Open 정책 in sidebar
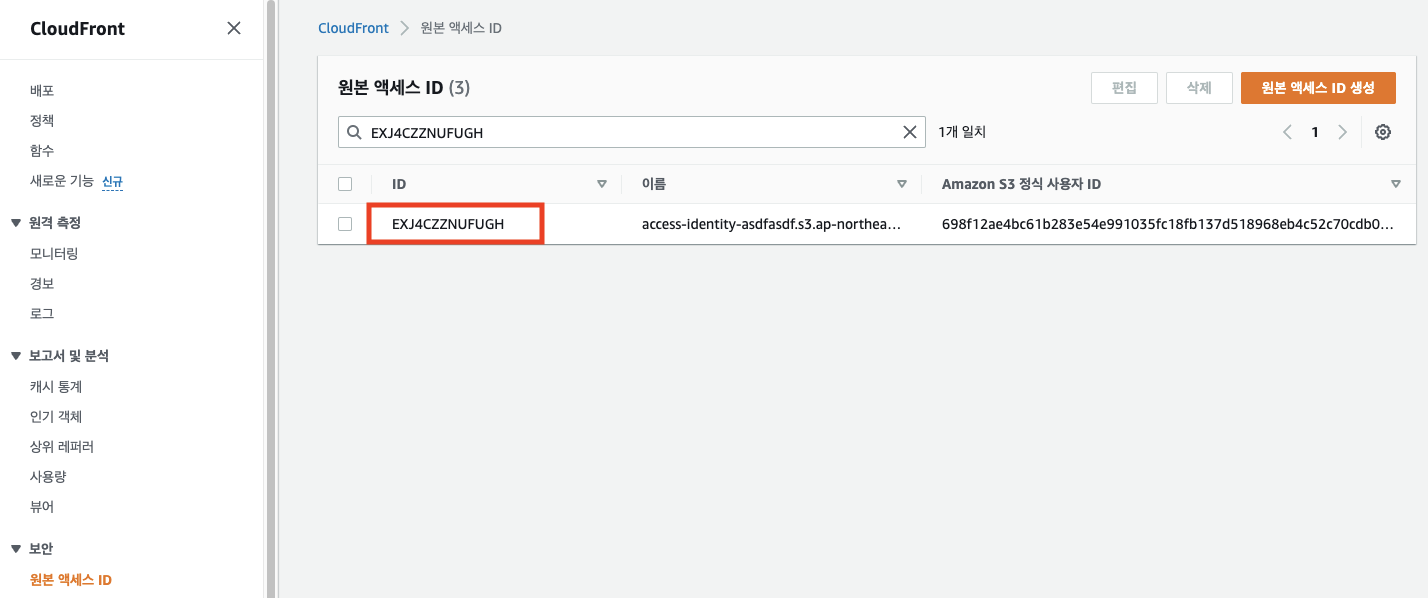 pos(42,120)
